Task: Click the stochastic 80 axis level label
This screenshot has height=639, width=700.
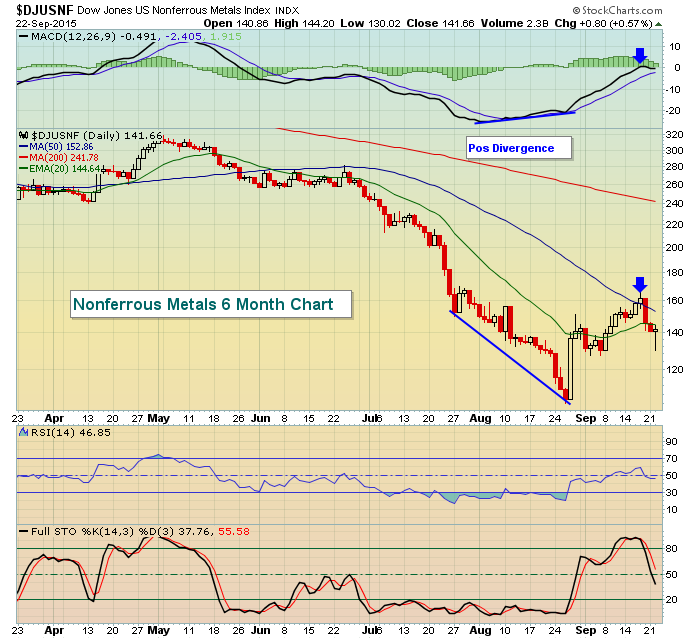Action: pos(671,549)
